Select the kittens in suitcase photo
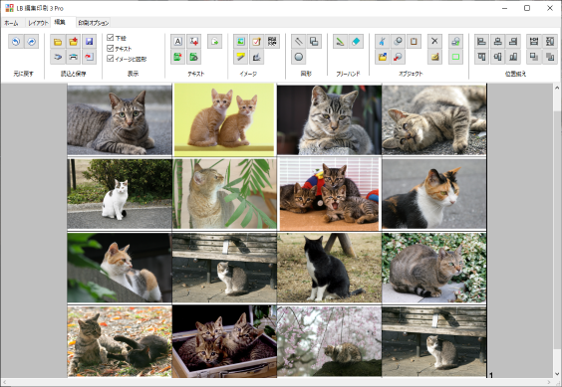Viewport: 562px width, 387px height. click(224, 341)
